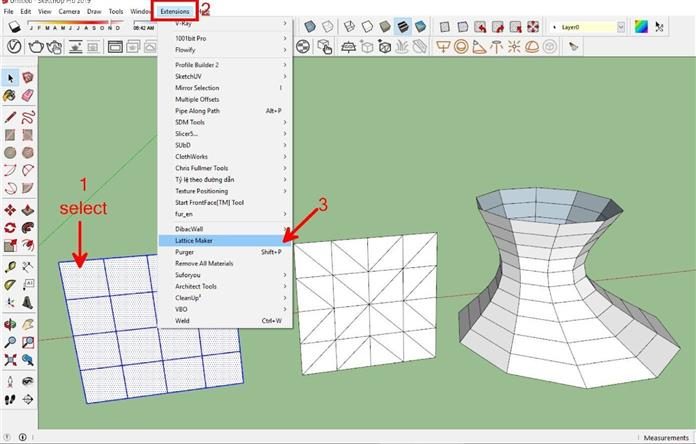
Task: Choose Remove All Materials entry
Action: pyautogui.click(x=225, y=263)
